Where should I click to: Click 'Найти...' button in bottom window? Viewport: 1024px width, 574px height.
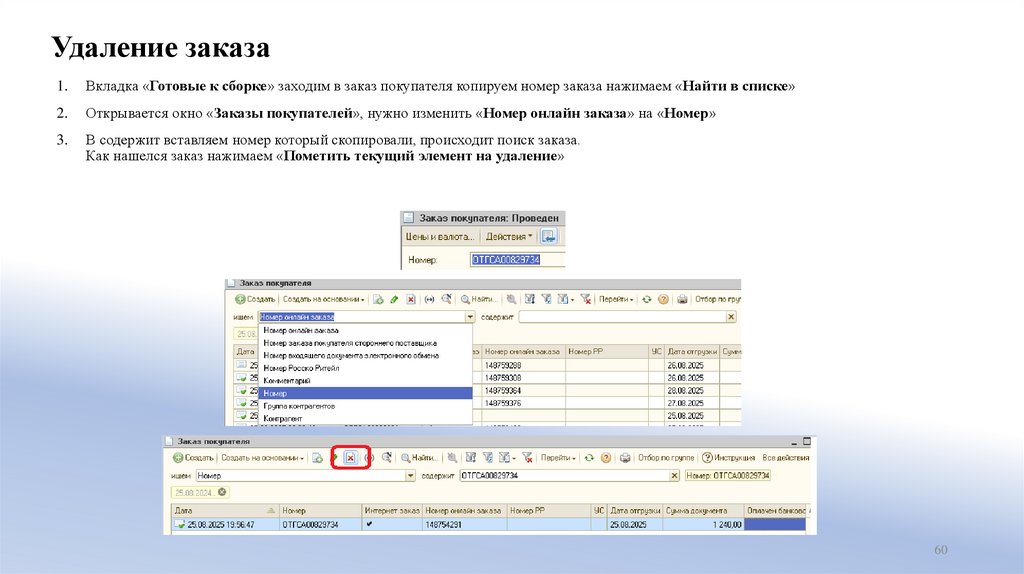(x=420, y=458)
